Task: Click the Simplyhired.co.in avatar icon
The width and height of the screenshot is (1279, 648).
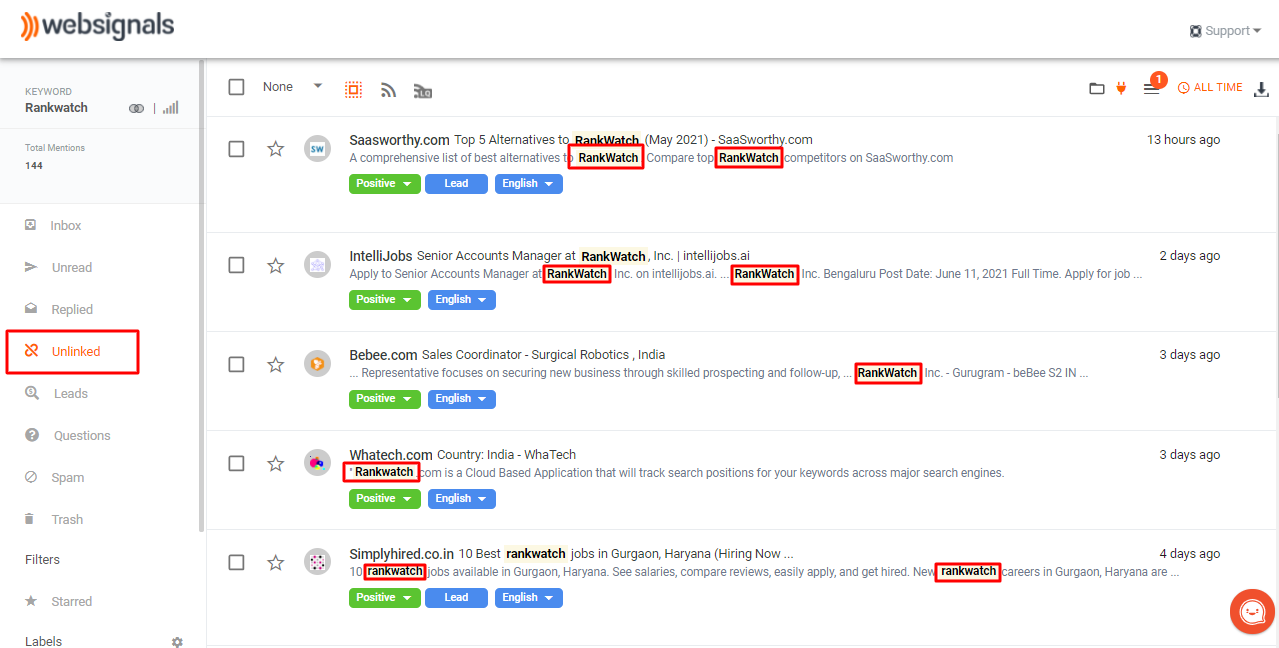Action: point(317,561)
